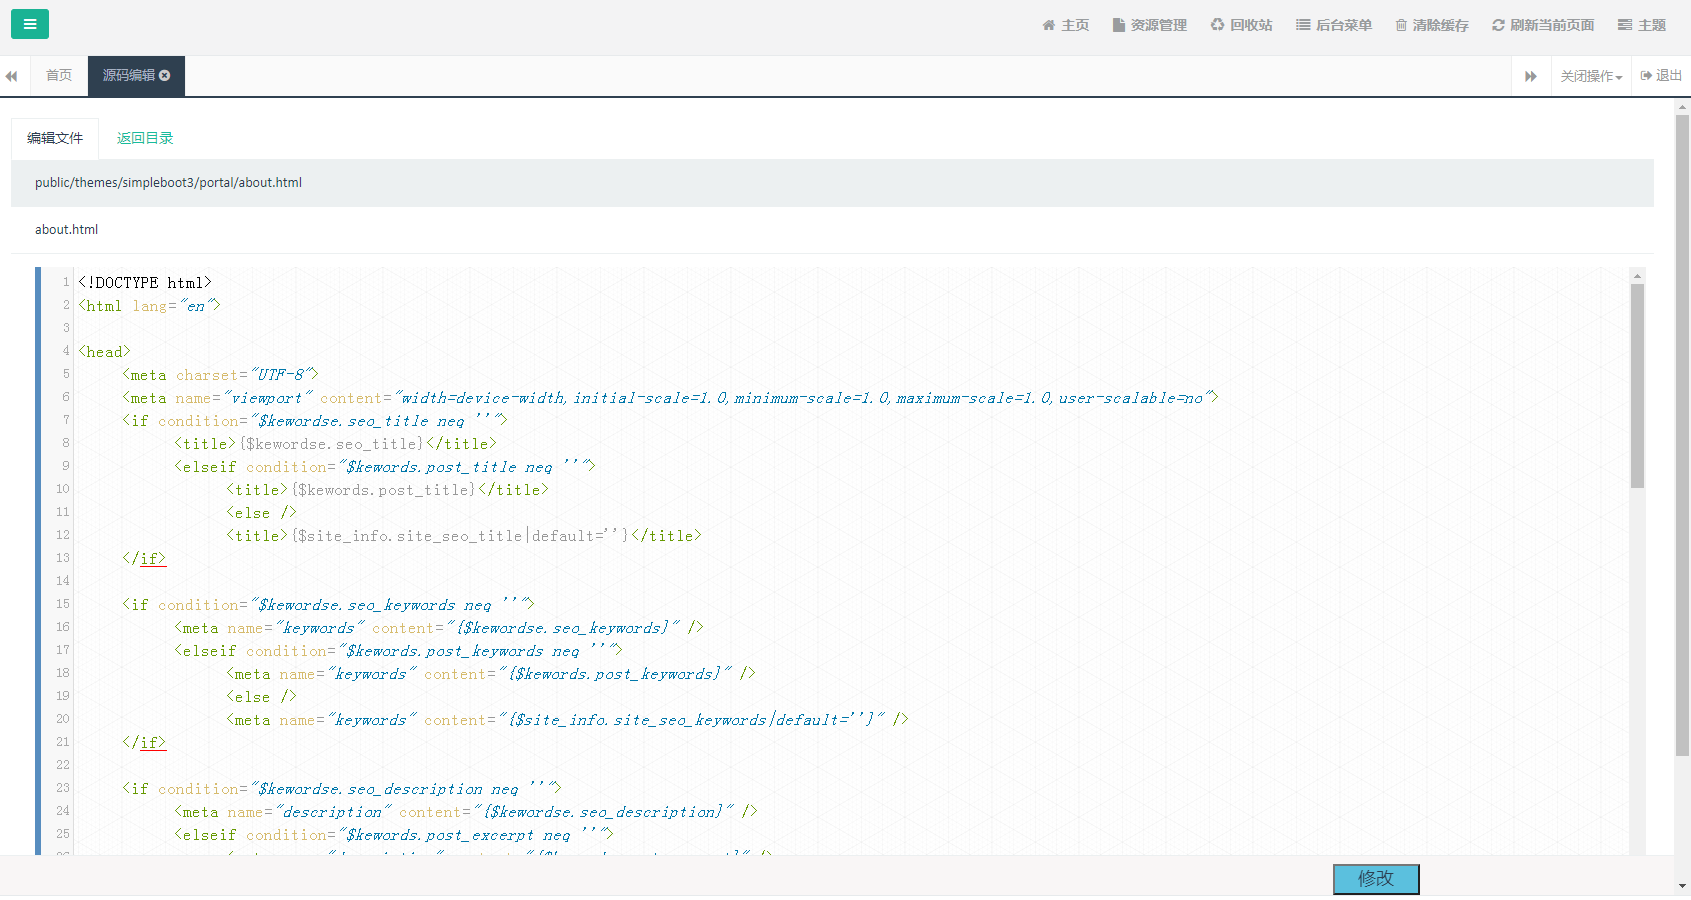
Task: Expand the 关闭操作 dropdown
Action: (x=1591, y=76)
